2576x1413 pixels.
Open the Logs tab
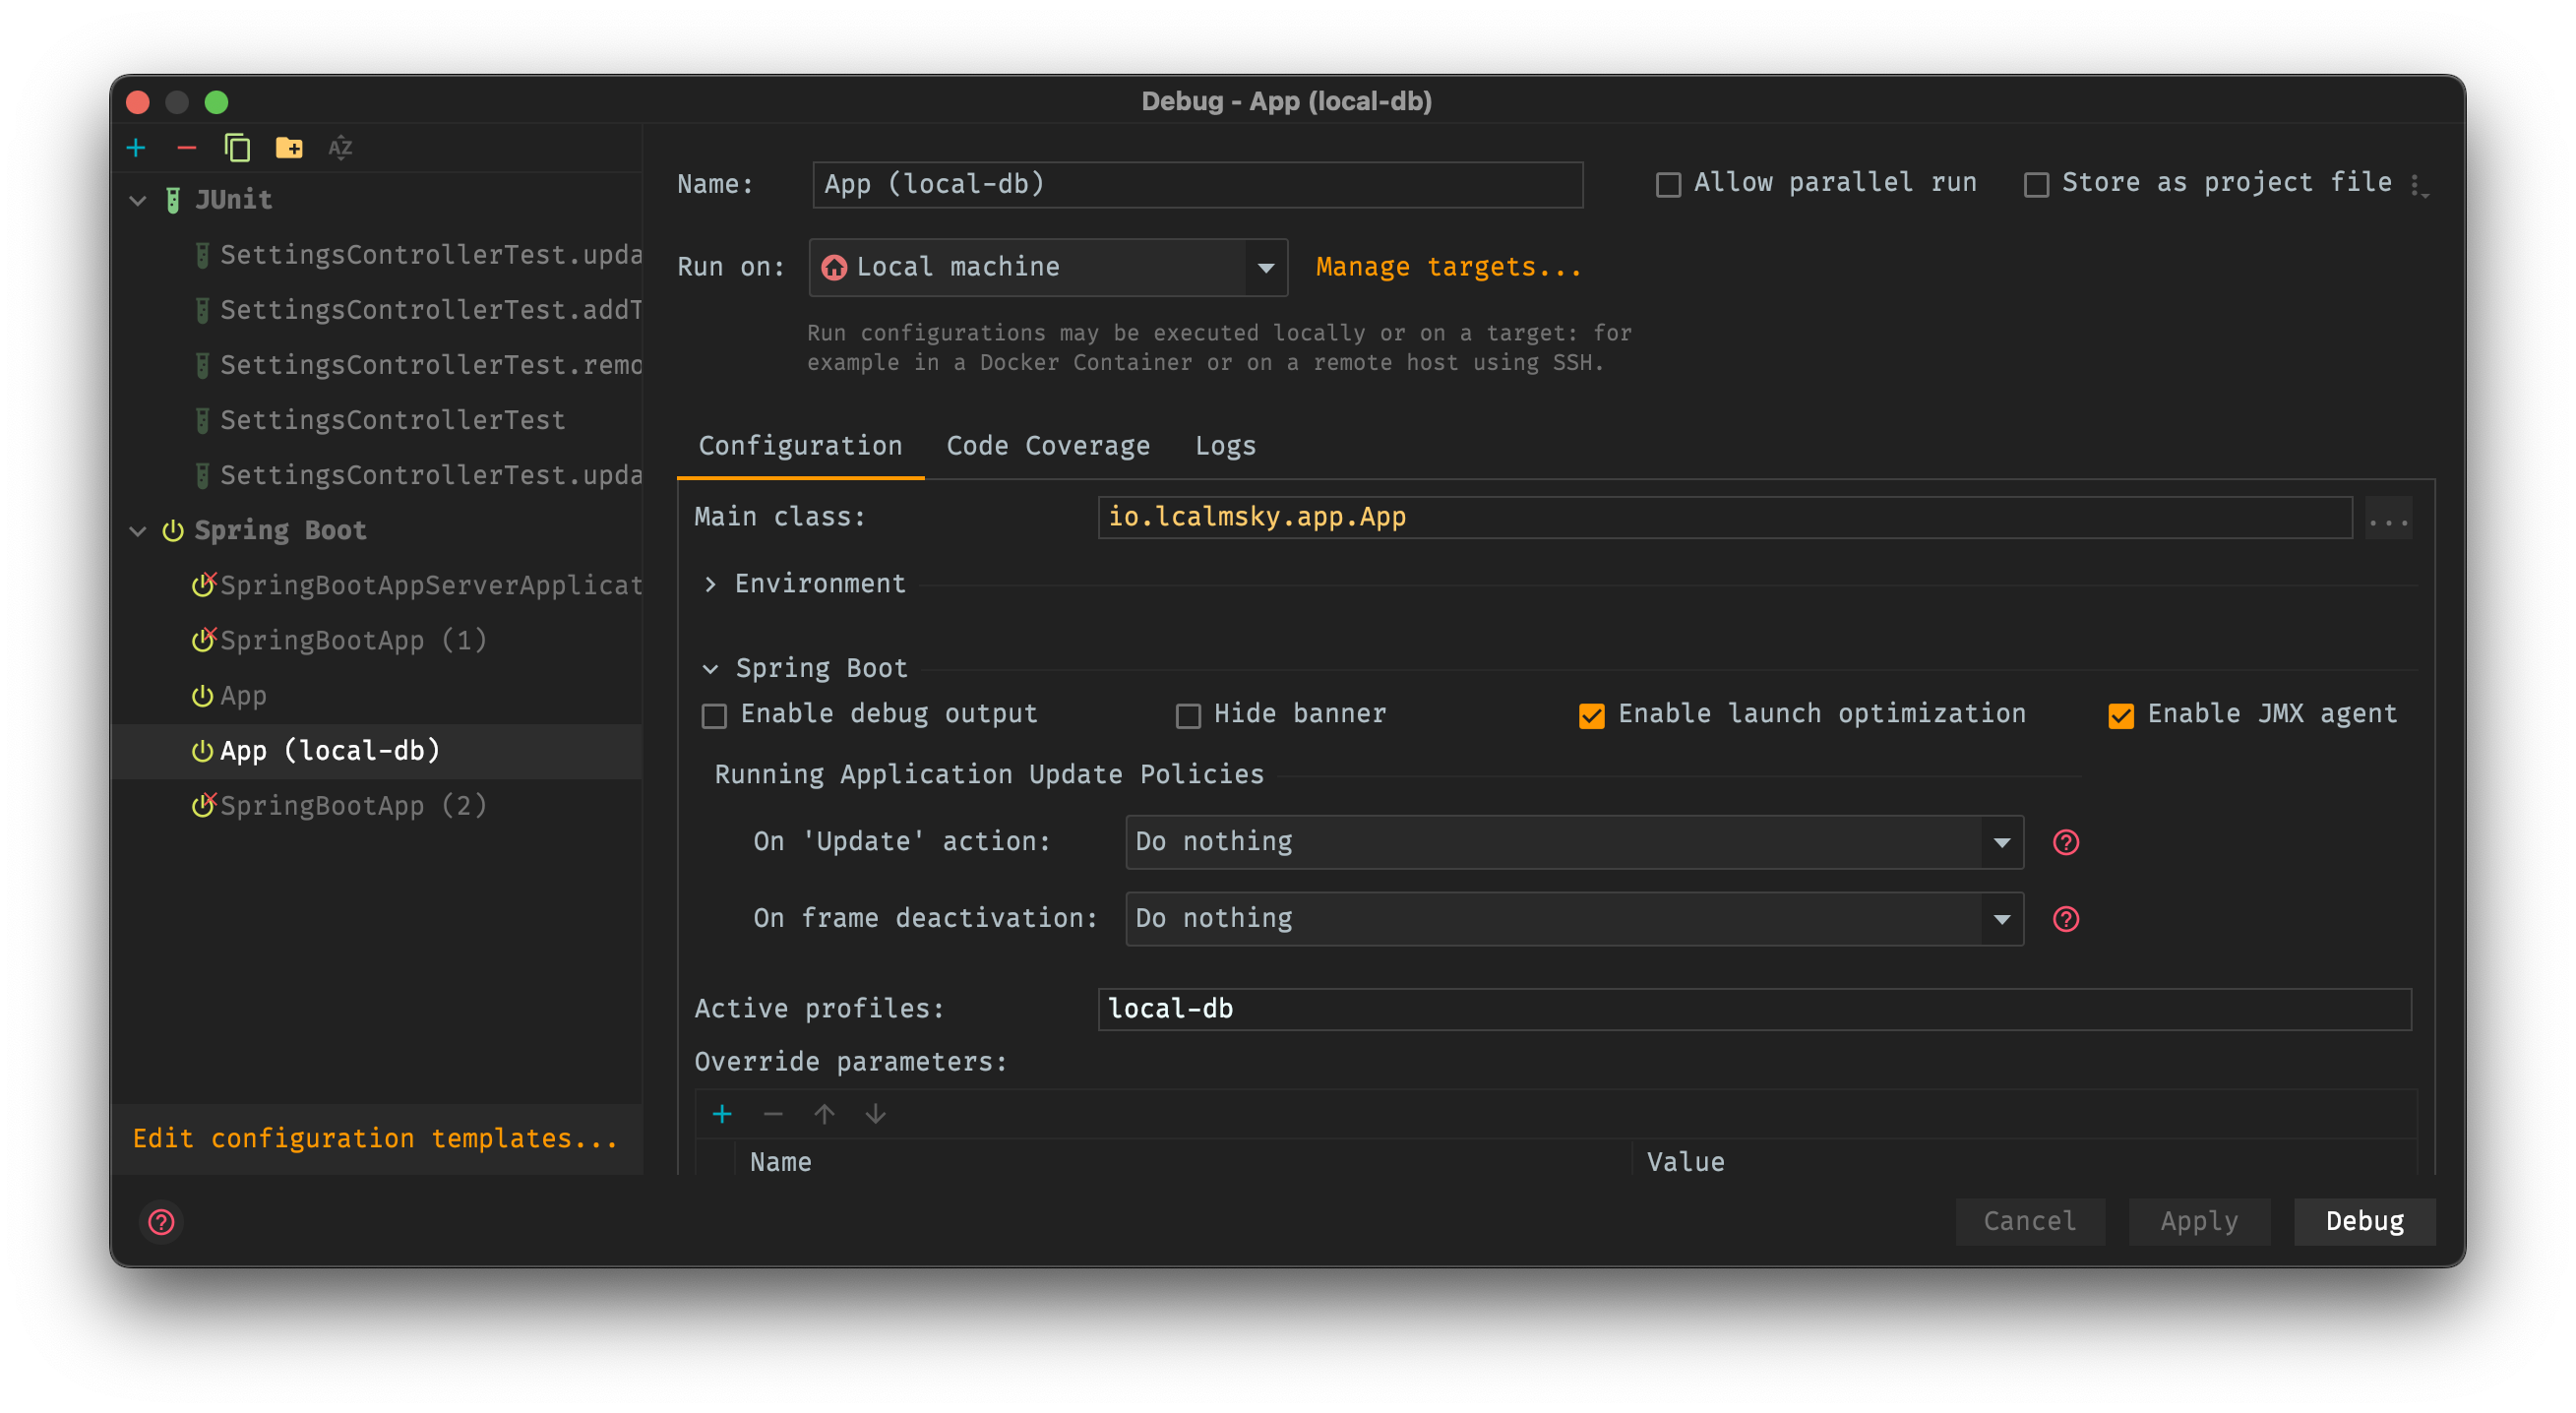point(1225,446)
